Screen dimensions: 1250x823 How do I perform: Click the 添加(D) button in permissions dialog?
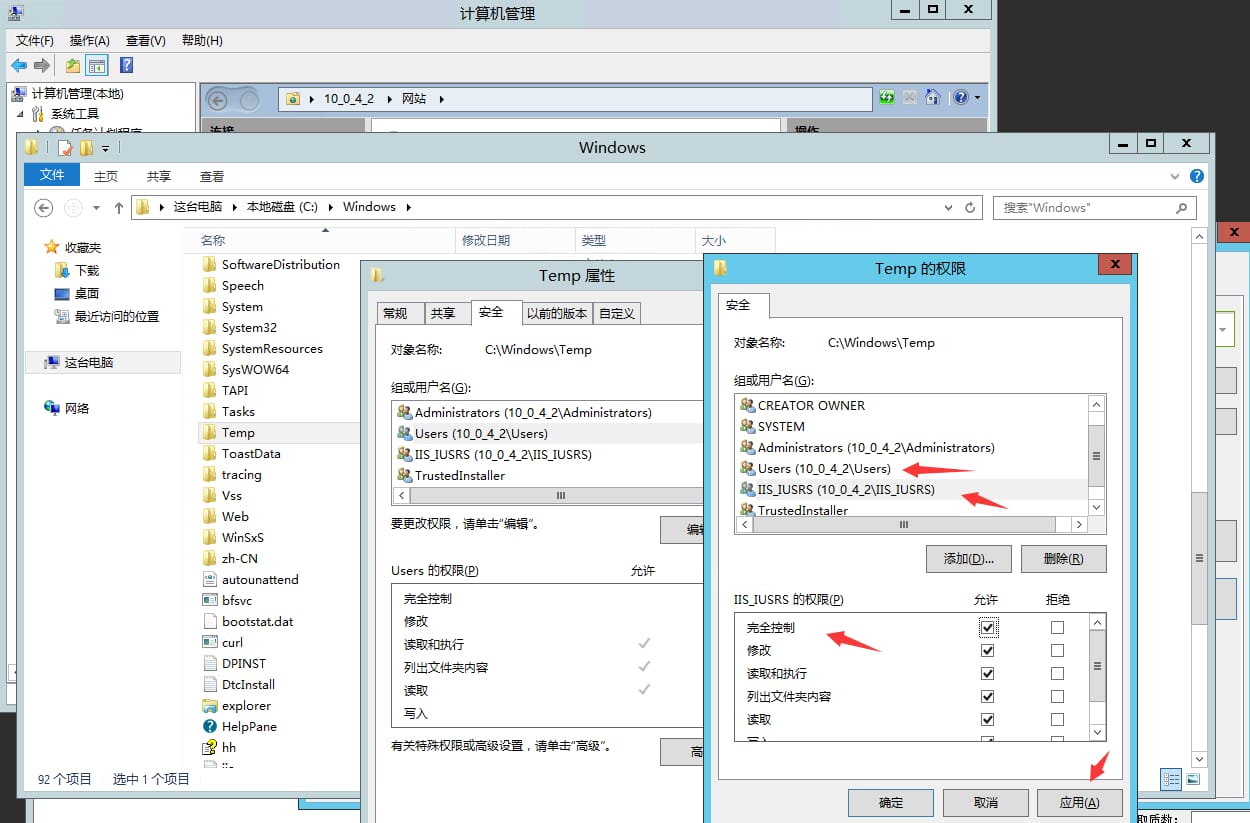pos(968,559)
